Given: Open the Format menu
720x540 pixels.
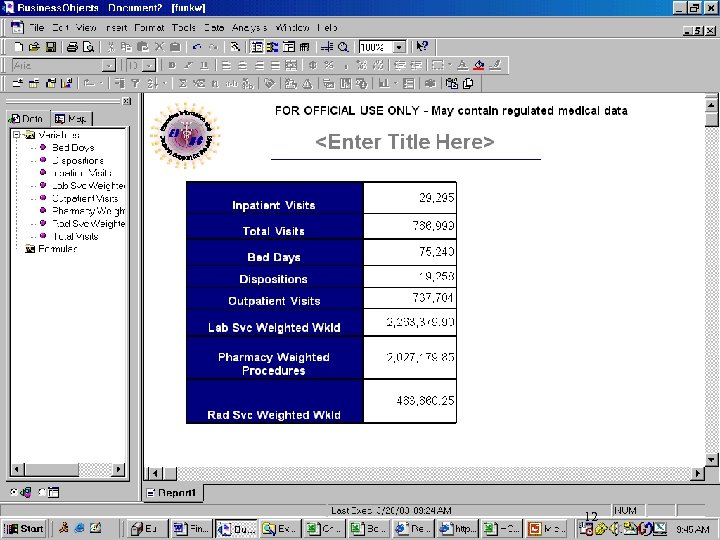Looking at the screenshot, I should pos(149,28).
